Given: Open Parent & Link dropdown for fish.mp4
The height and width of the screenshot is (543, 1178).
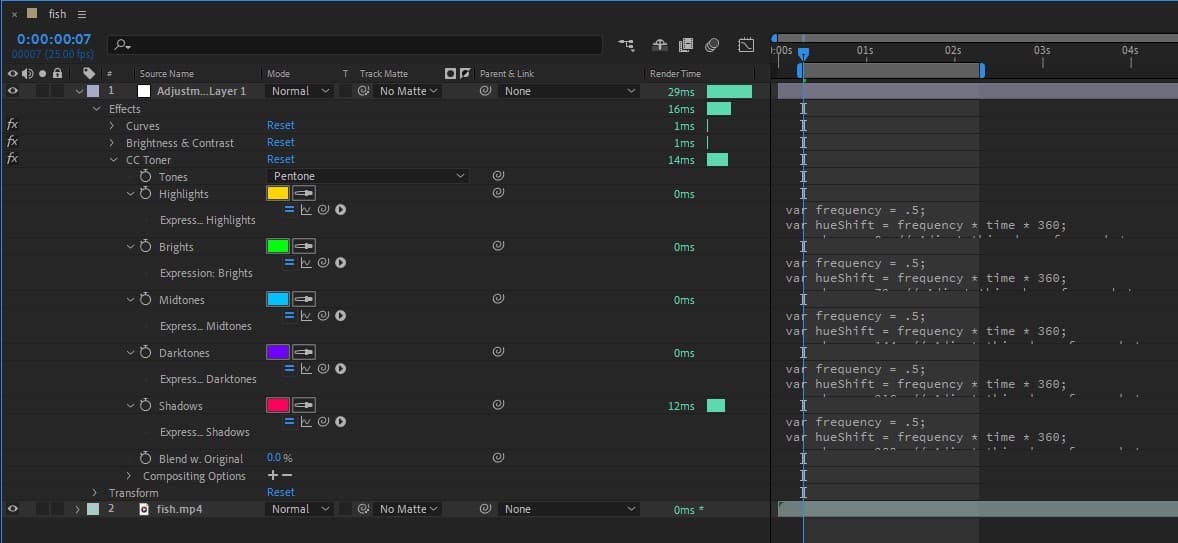Looking at the screenshot, I should pyautogui.click(x=569, y=508).
